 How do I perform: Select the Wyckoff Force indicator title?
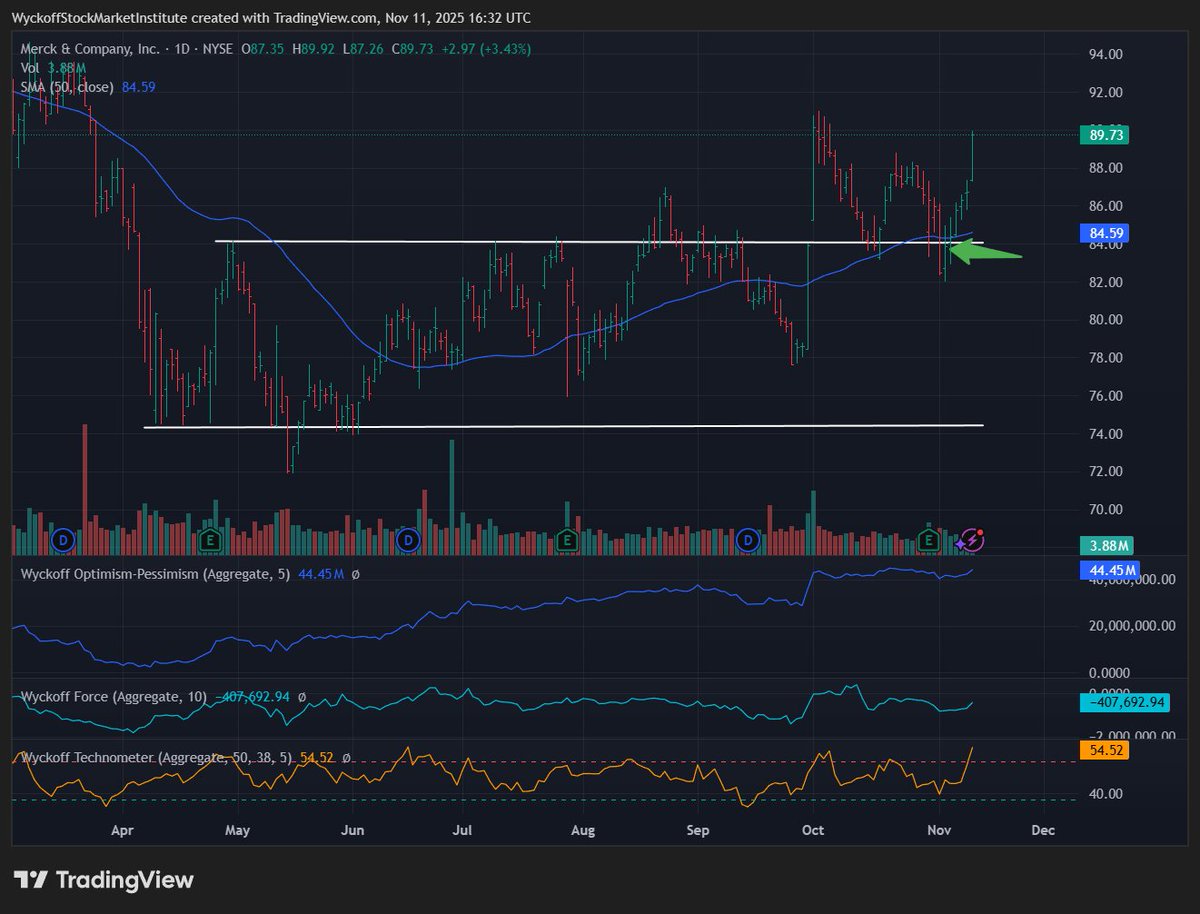click(x=114, y=697)
